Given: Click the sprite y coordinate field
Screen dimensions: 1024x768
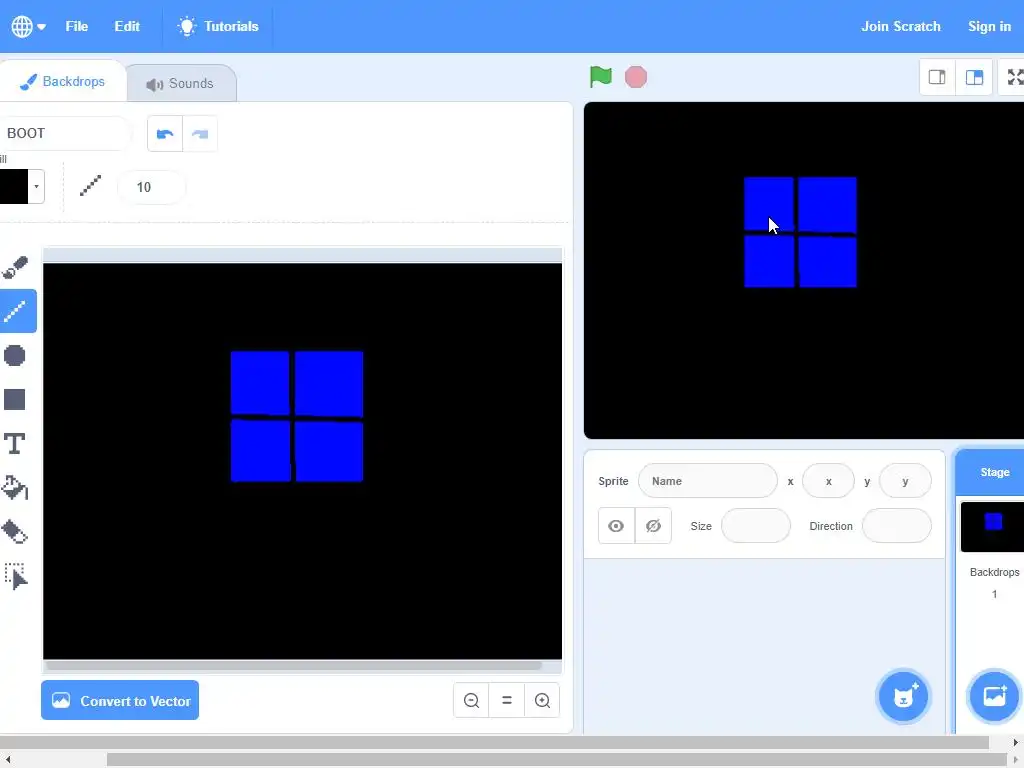Looking at the screenshot, I should coord(905,481).
